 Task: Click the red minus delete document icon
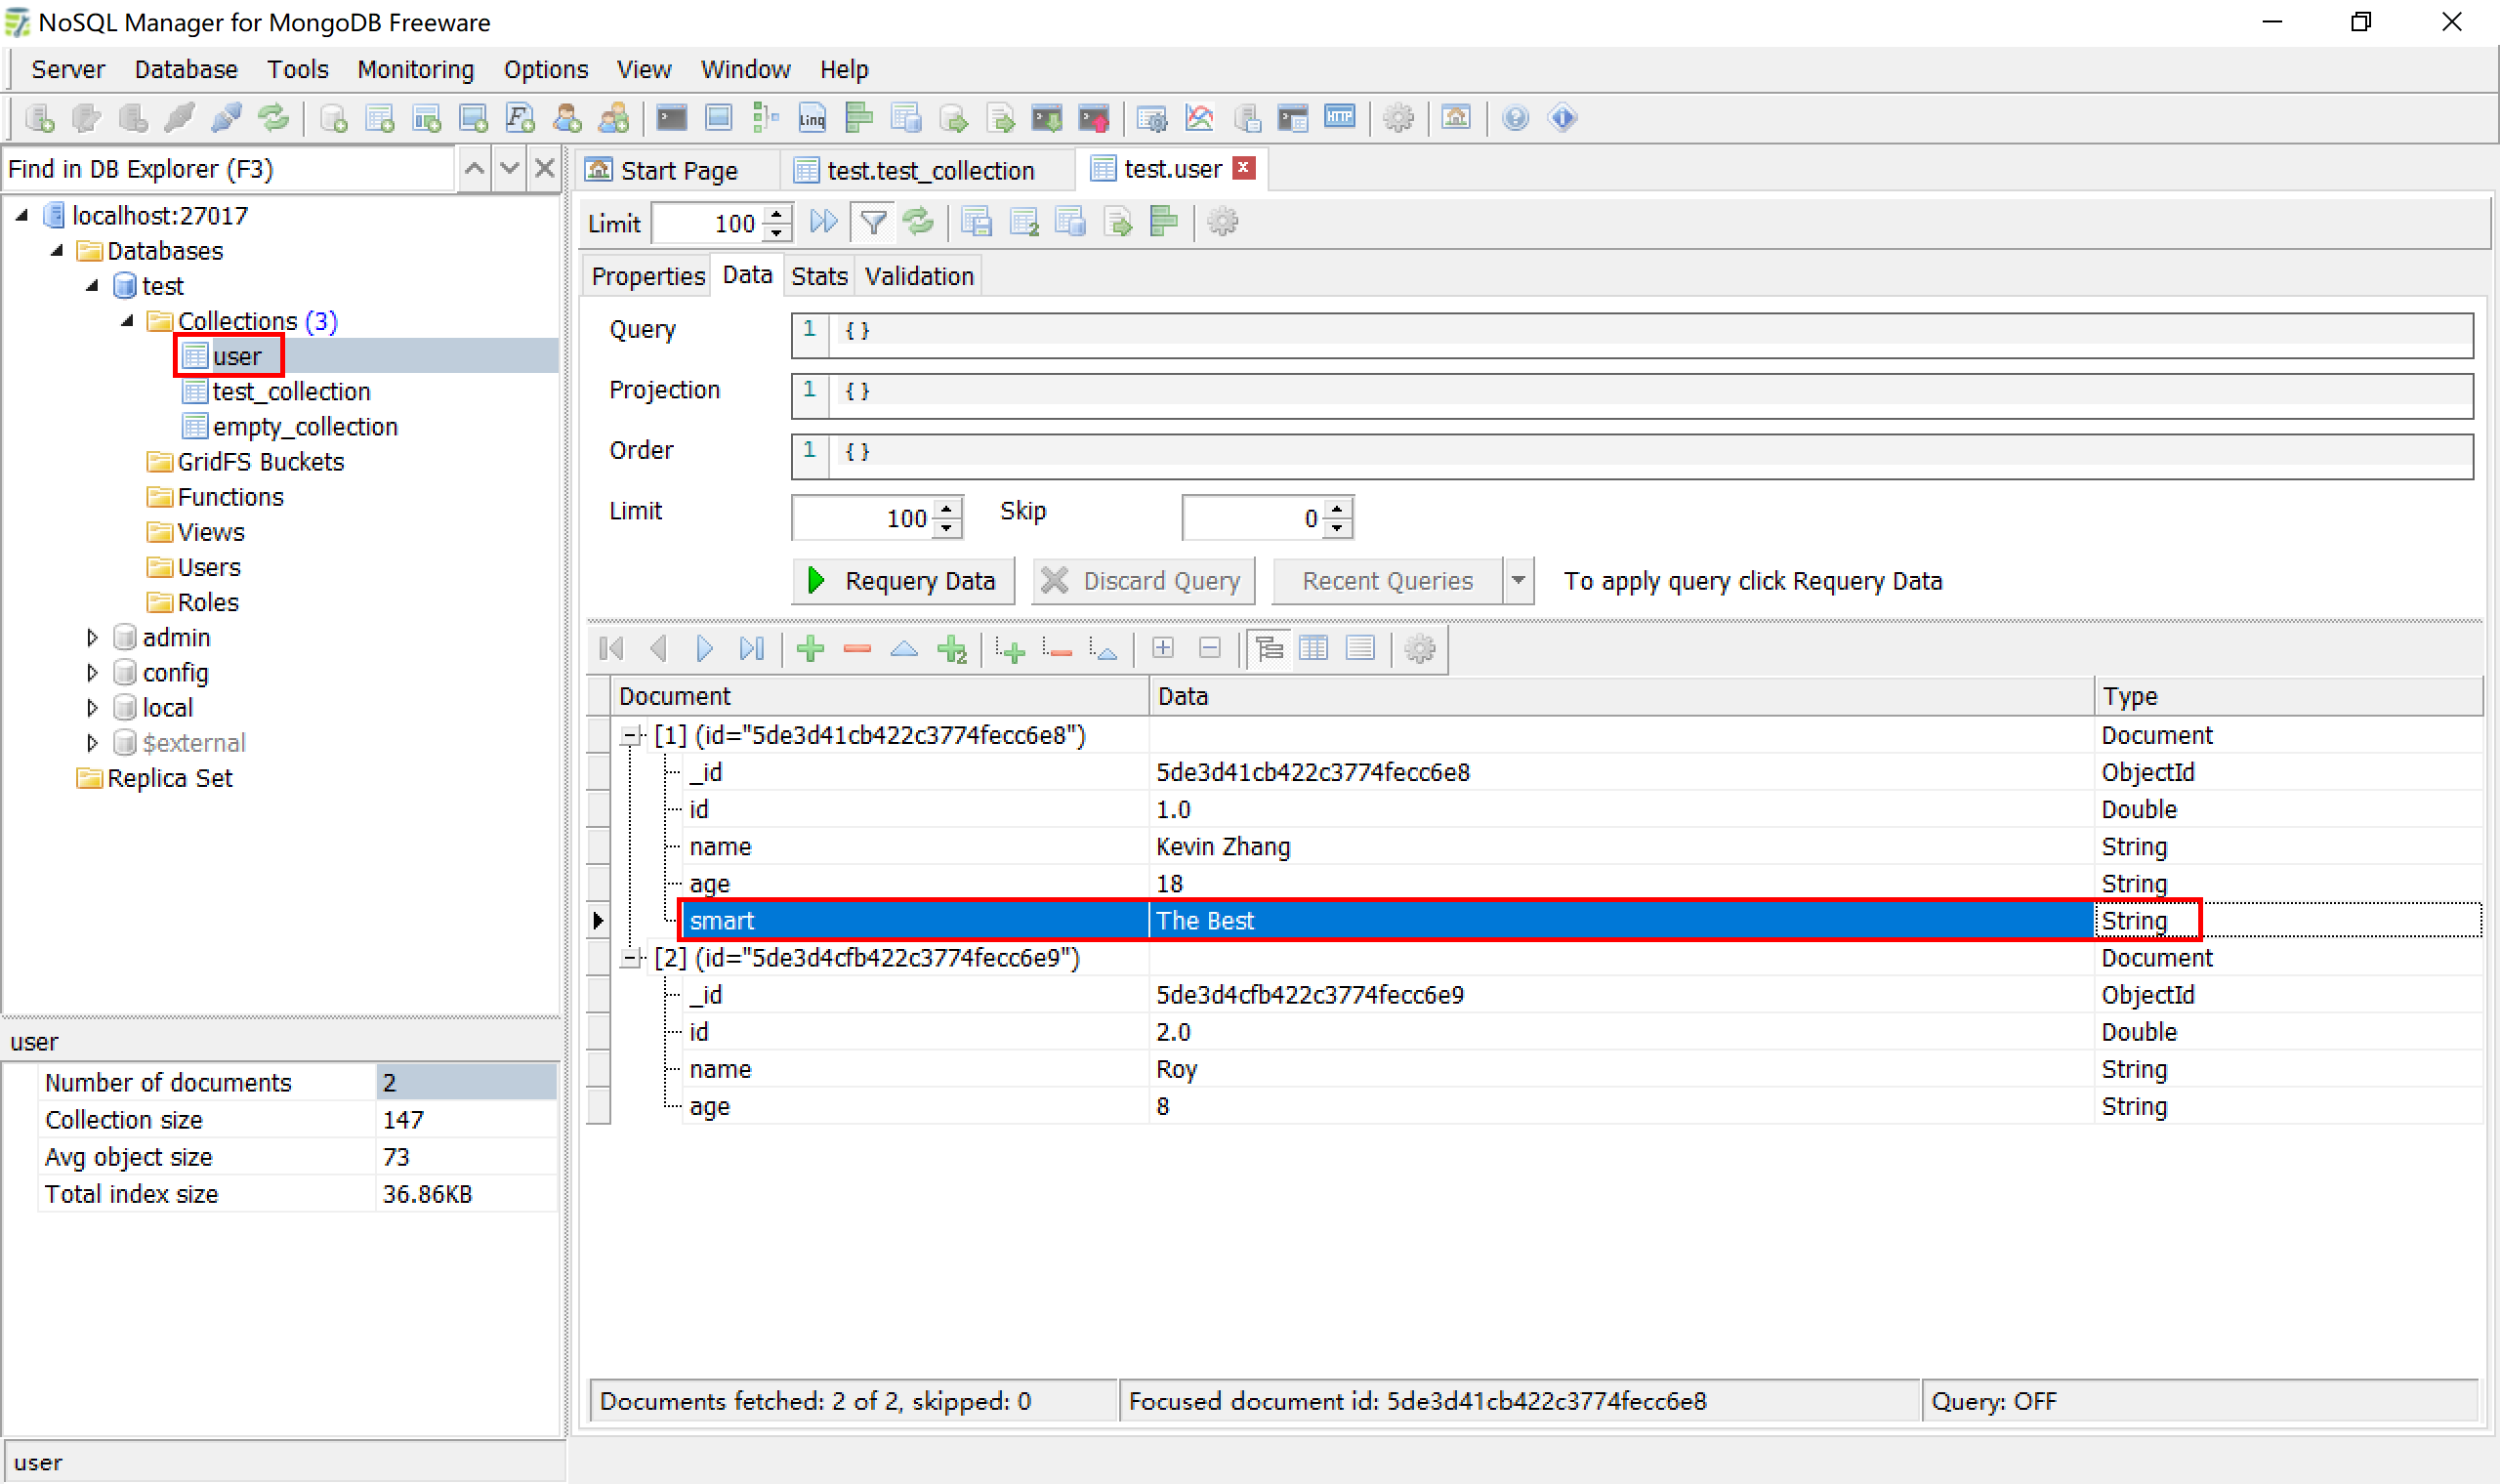[x=857, y=649]
